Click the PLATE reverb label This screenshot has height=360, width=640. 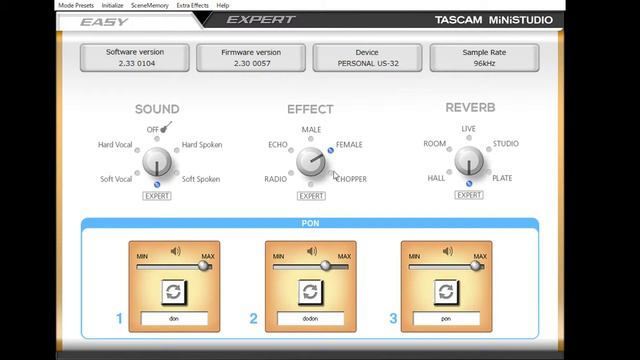[x=502, y=178]
